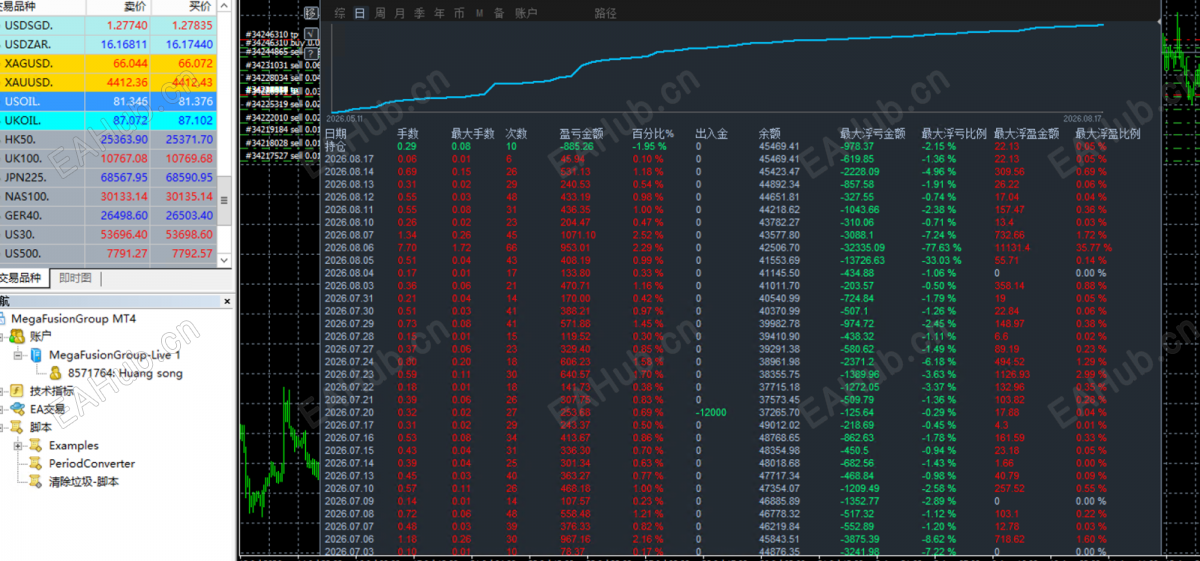Select the 周 weekly period tab
The height and width of the screenshot is (561, 1200).
380,13
